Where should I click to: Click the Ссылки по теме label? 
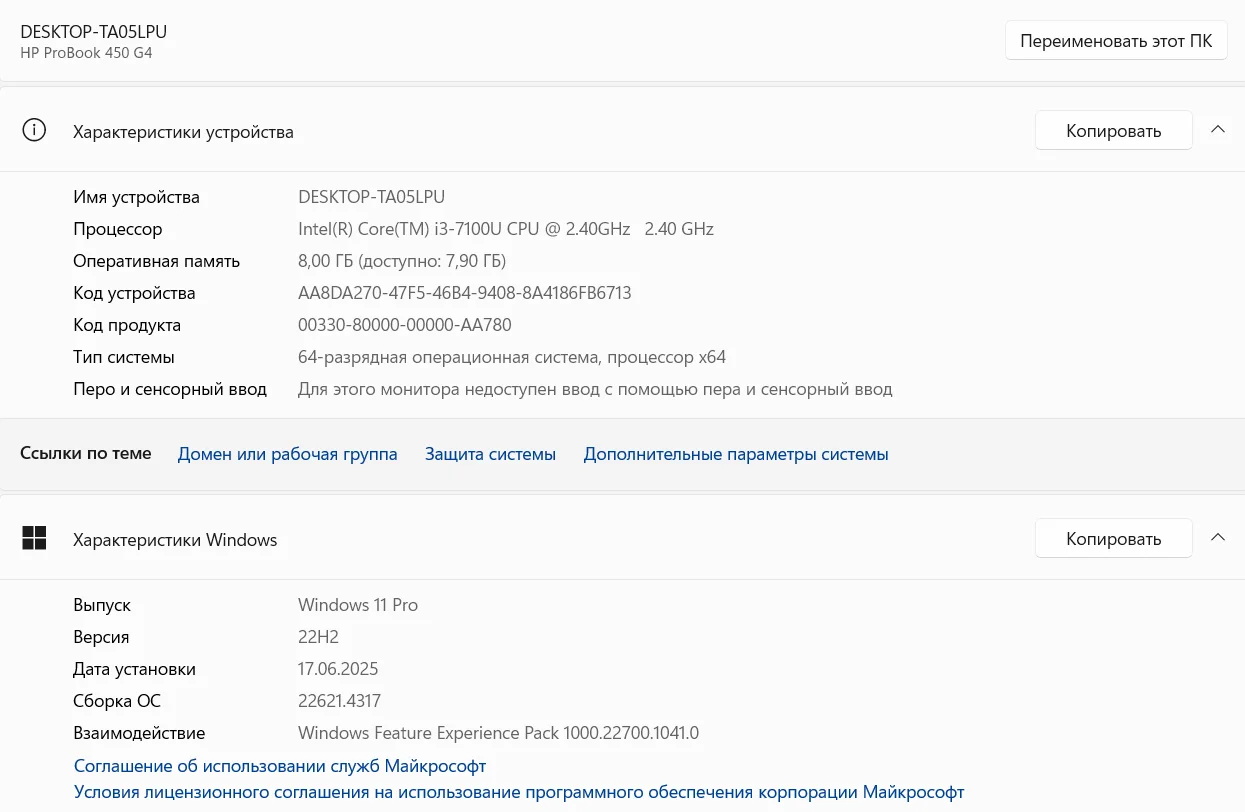point(86,453)
